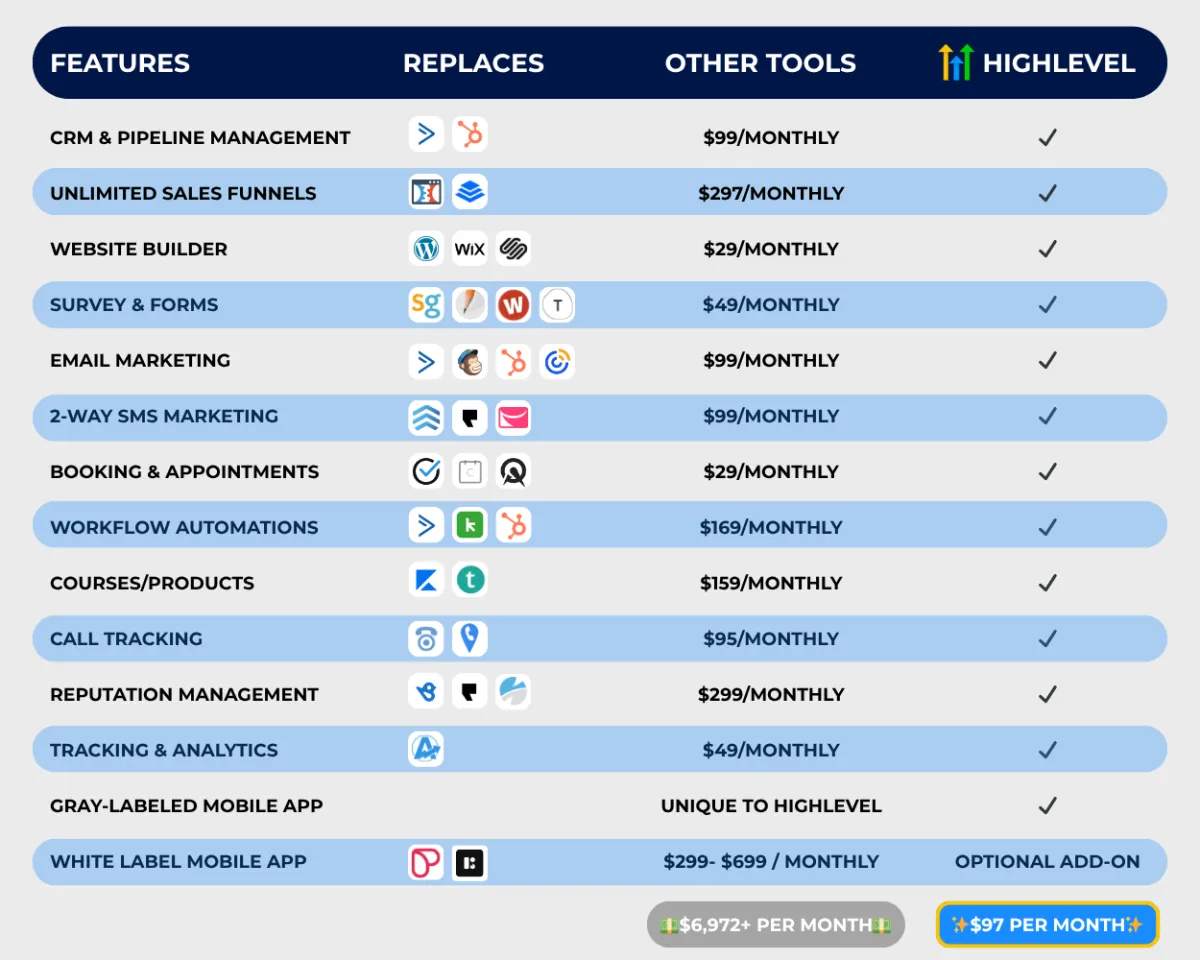
Task: Select the 'BOOKING & APPOINTMENTS' feature label
Action: [184, 472]
